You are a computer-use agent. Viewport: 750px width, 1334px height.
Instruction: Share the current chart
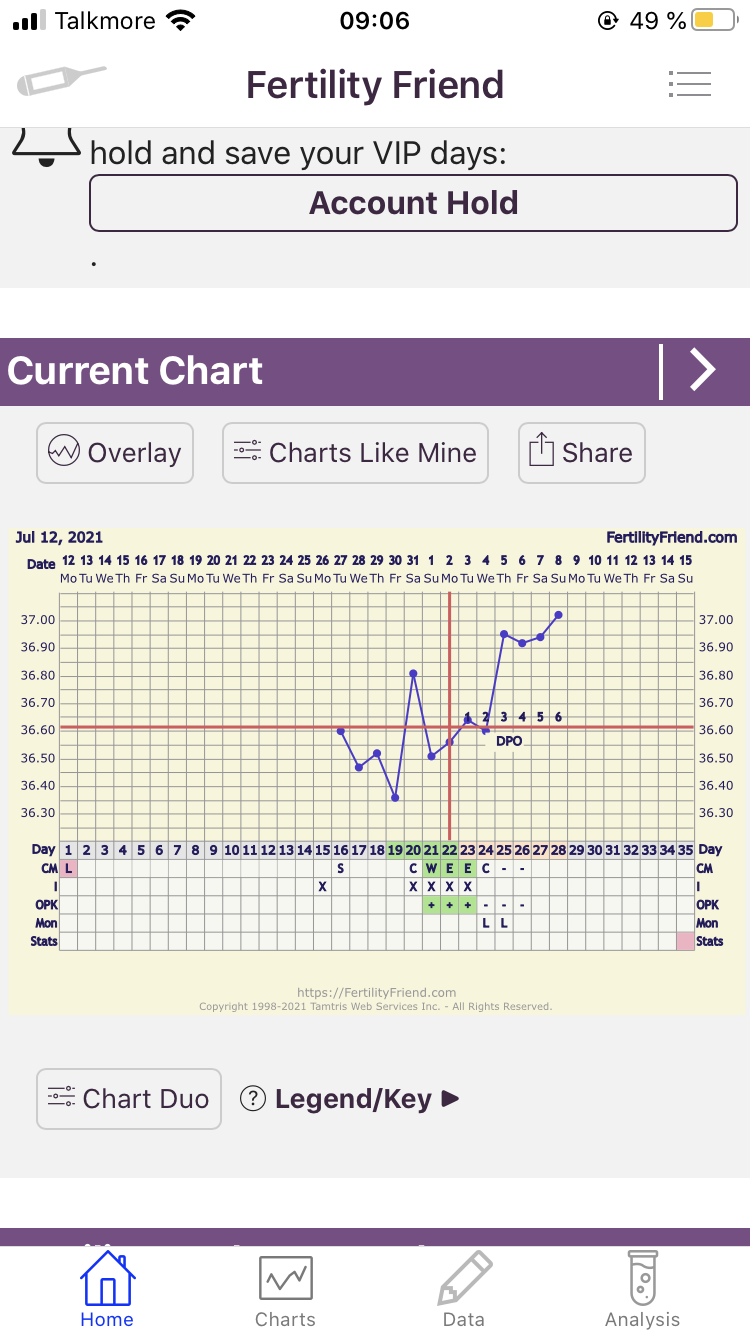coord(581,453)
